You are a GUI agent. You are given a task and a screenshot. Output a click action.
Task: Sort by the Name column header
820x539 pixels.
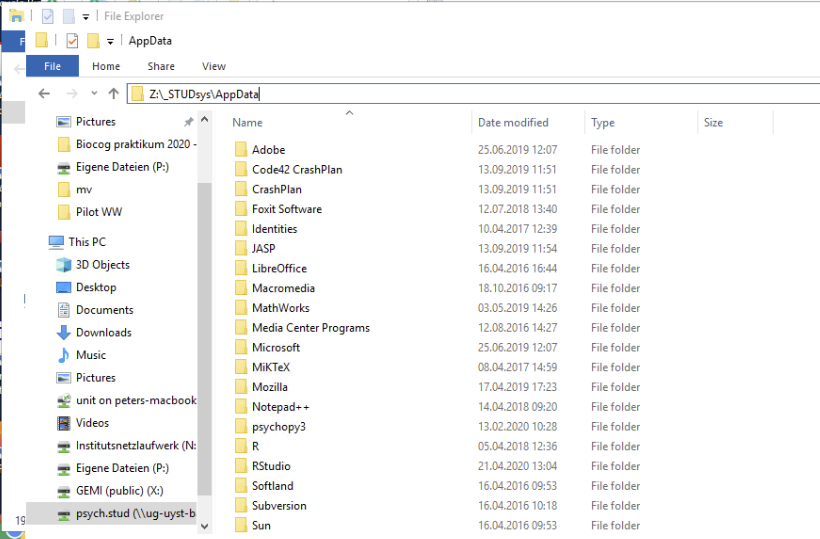[247, 122]
